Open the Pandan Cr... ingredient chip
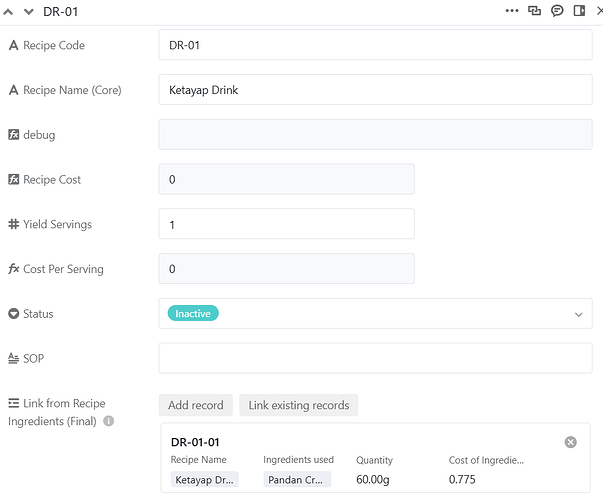 pos(297,480)
